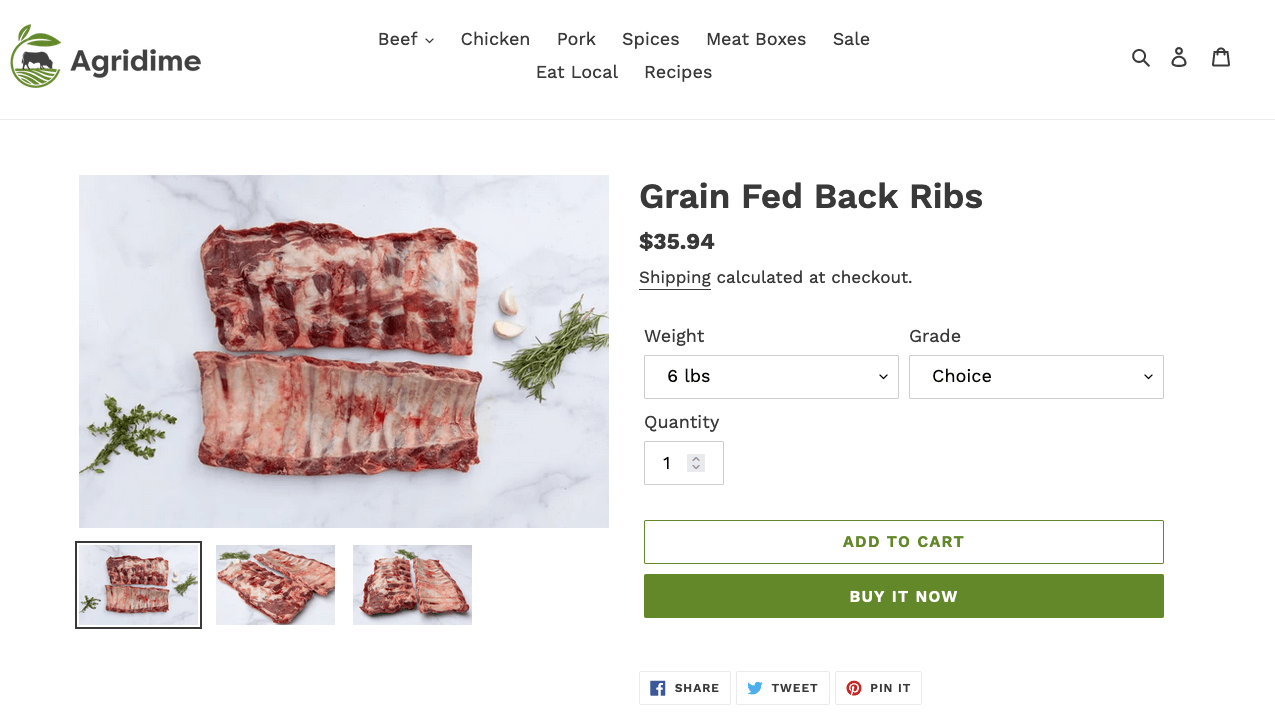Click the ADD TO CART button
Viewport: 1275px width, 718px height.
click(x=903, y=541)
